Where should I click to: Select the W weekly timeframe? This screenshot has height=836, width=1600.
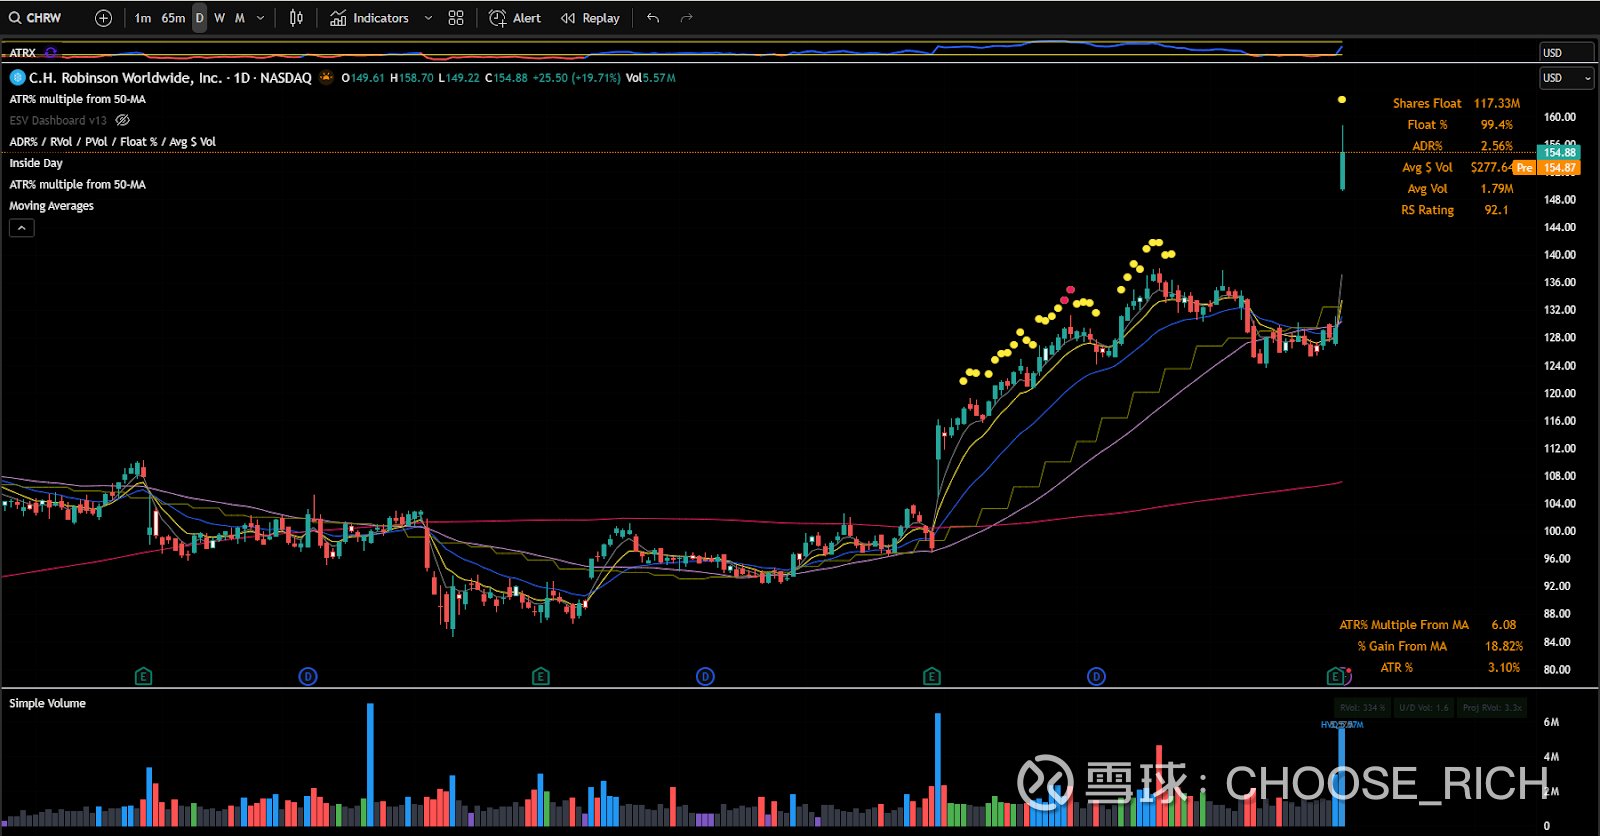pyautogui.click(x=220, y=18)
